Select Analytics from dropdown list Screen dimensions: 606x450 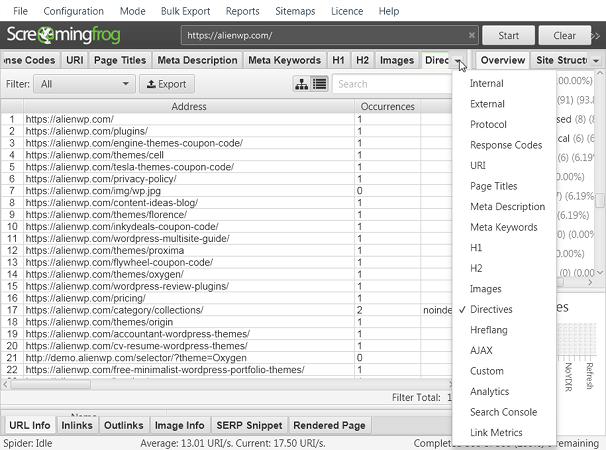click(x=504, y=391)
